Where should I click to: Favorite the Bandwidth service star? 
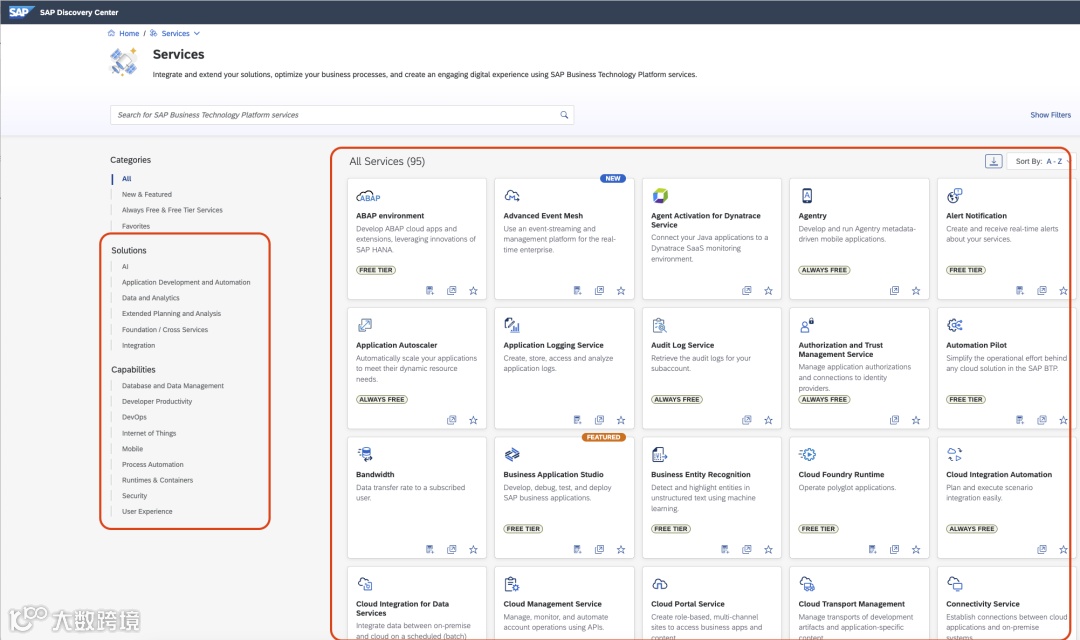[473, 550]
